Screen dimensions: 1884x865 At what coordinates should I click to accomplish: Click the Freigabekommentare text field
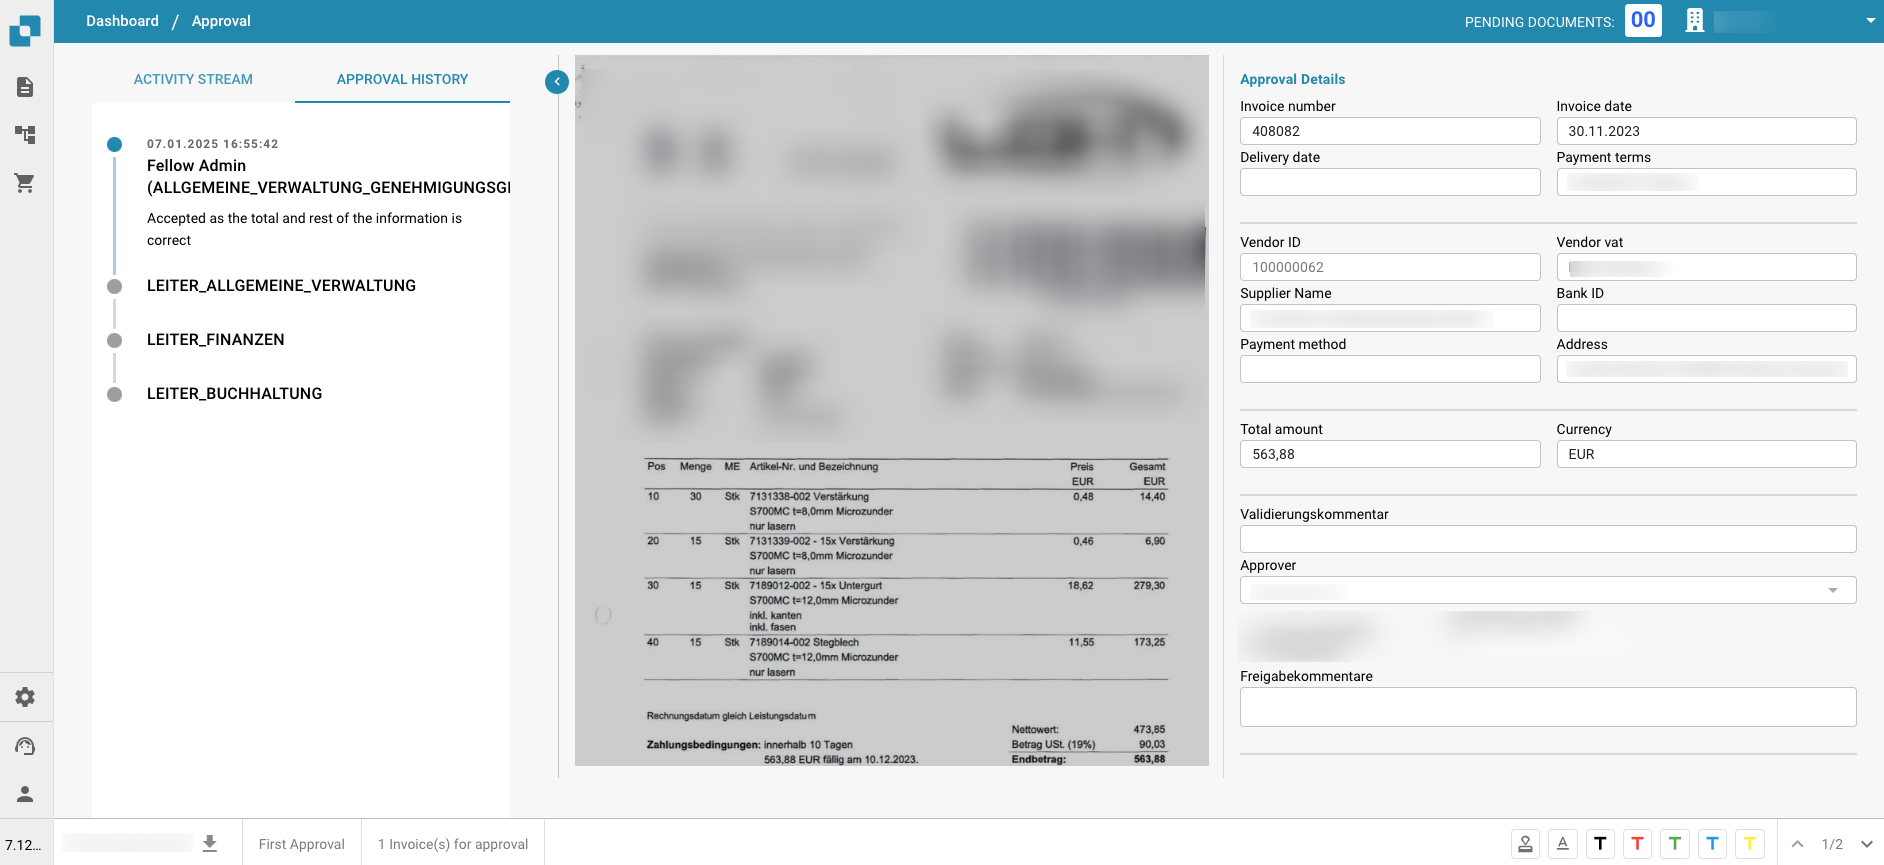click(1547, 707)
